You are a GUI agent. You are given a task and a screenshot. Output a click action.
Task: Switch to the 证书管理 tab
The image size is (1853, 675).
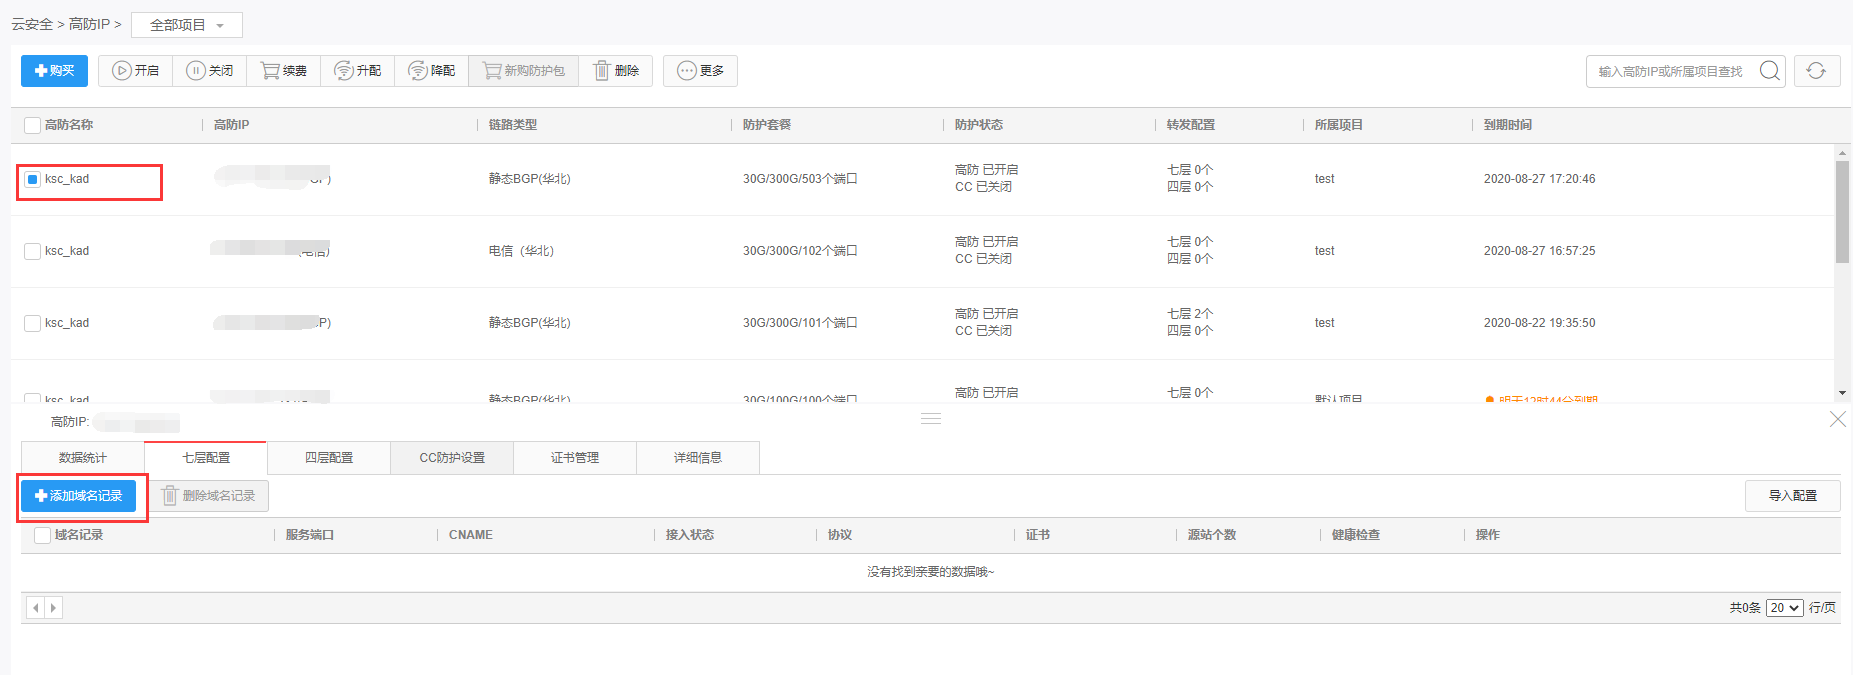[x=575, y=458]
